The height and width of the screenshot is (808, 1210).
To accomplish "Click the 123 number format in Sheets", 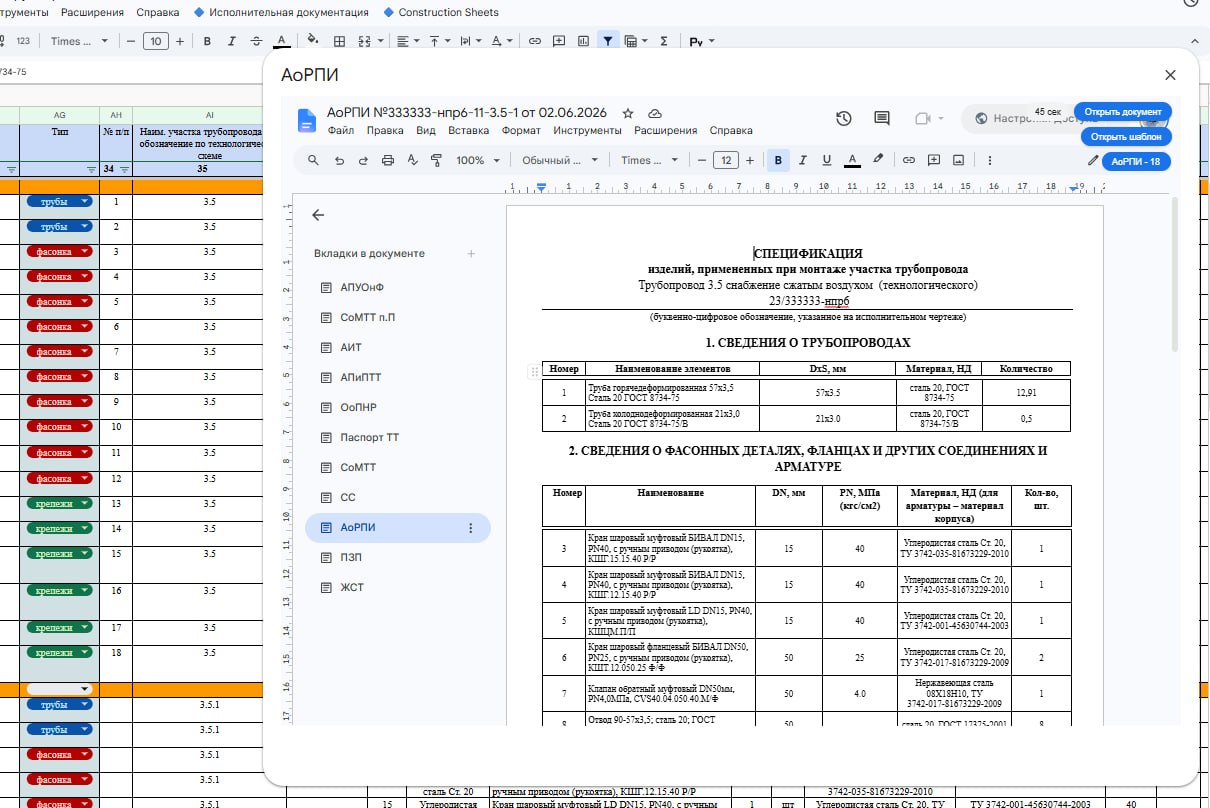I will click(24, 41).
